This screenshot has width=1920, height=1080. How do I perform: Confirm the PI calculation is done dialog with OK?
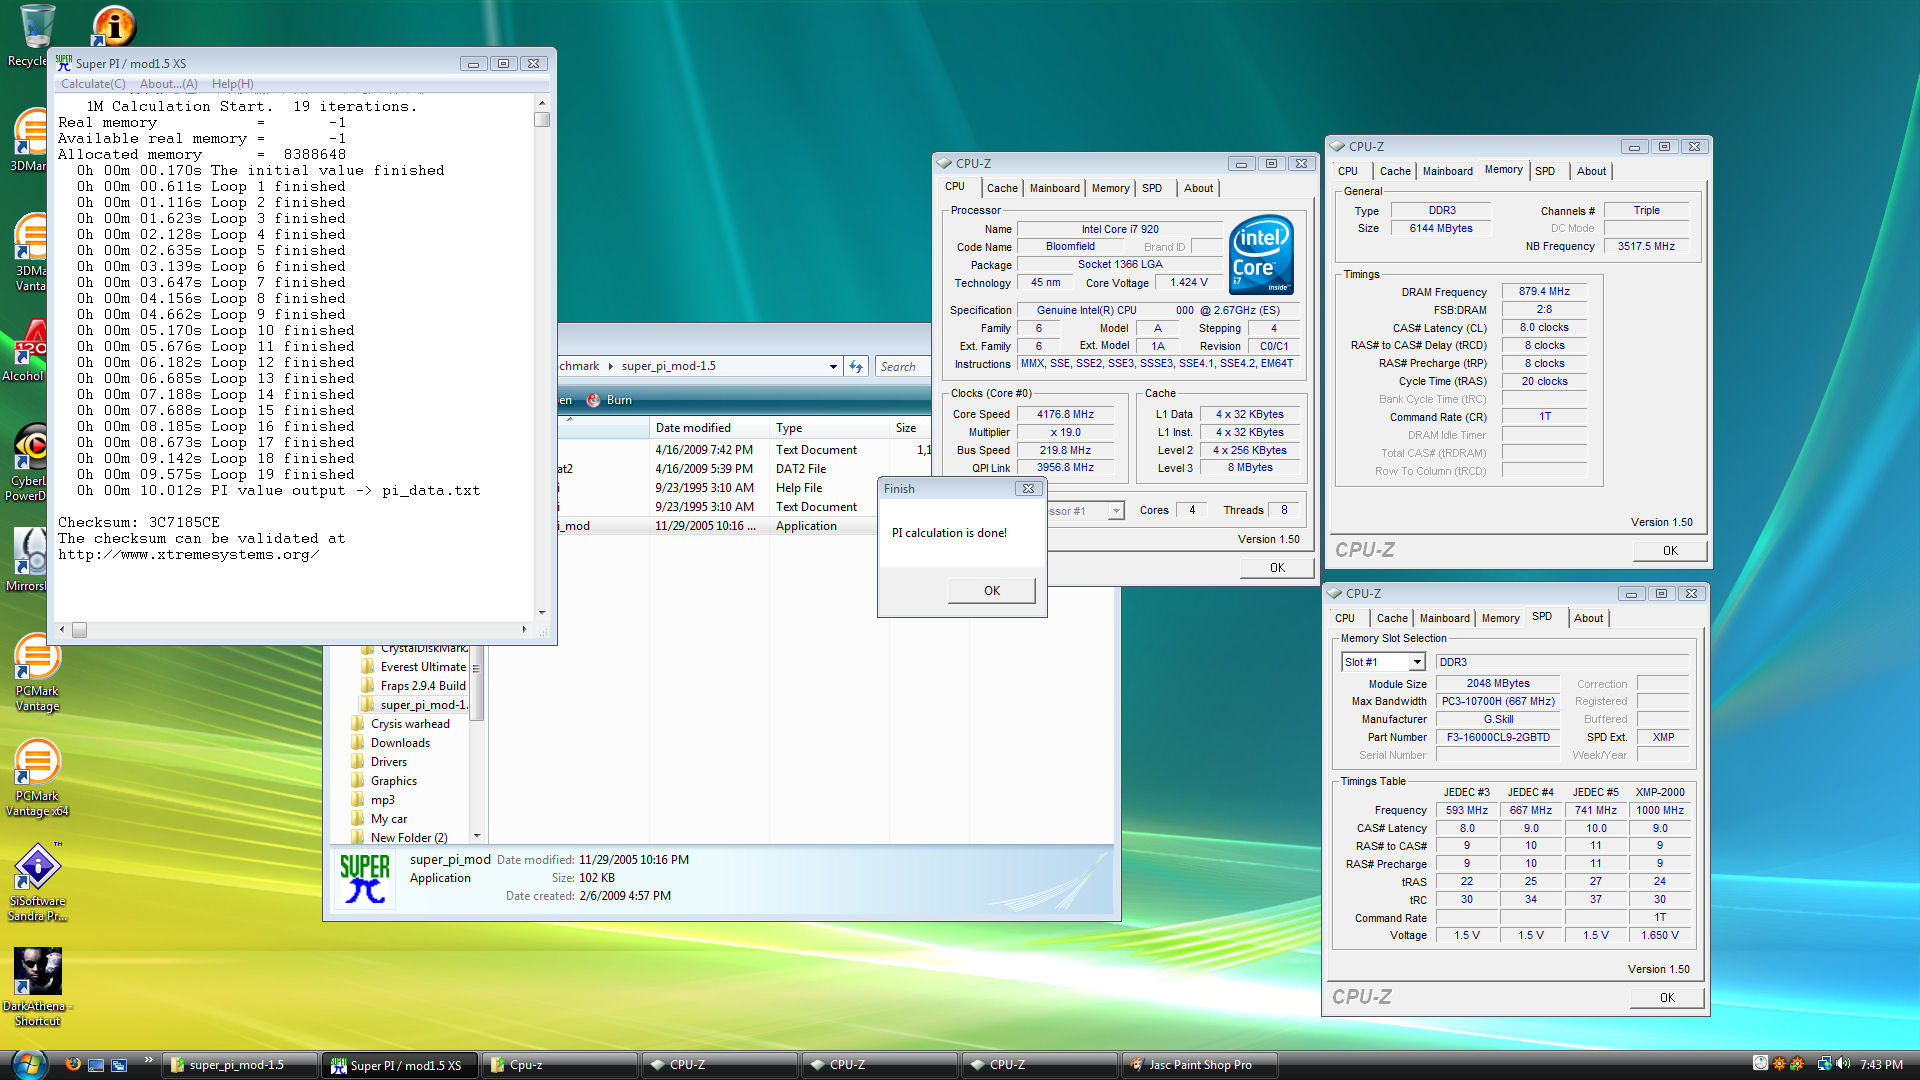[x=991, y=591]
